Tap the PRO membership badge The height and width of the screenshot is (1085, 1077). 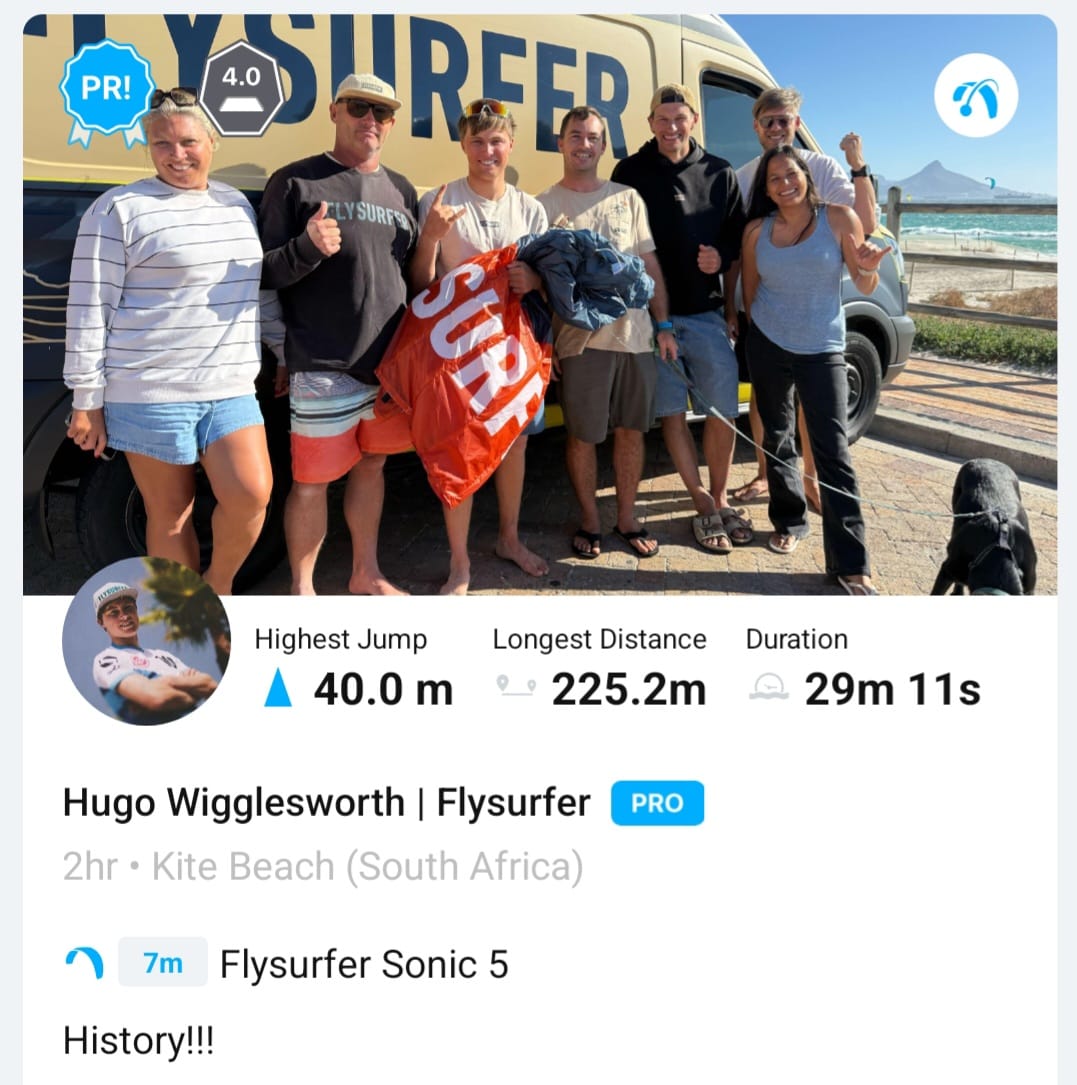[657, 803]
